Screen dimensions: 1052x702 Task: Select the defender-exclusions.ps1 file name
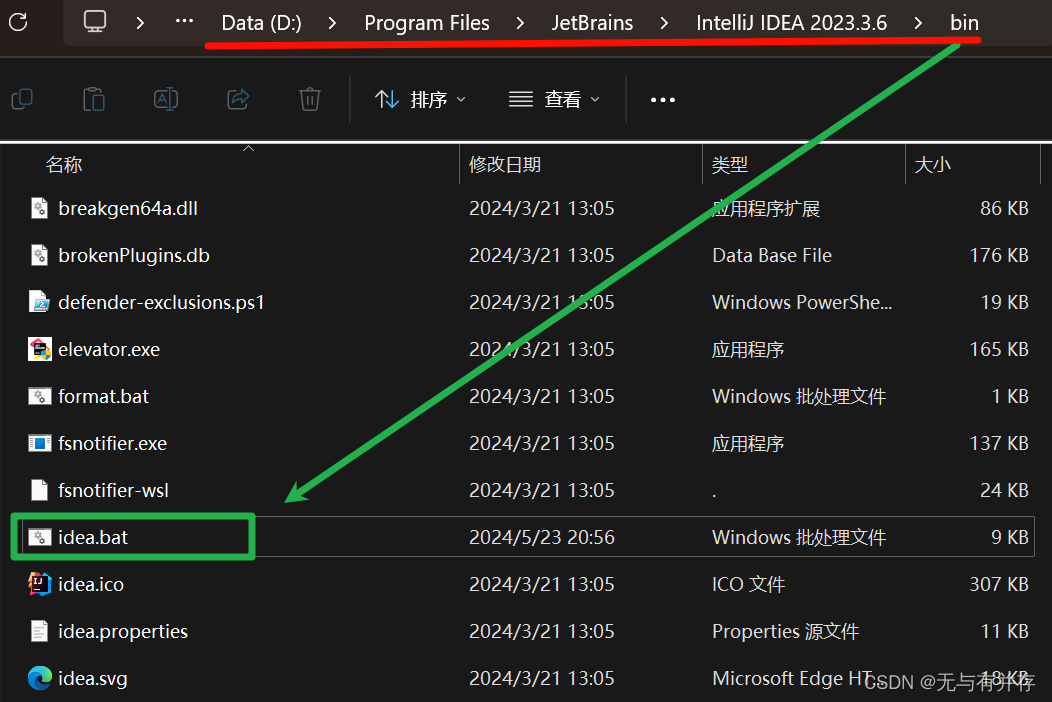(x=161, y=302)
